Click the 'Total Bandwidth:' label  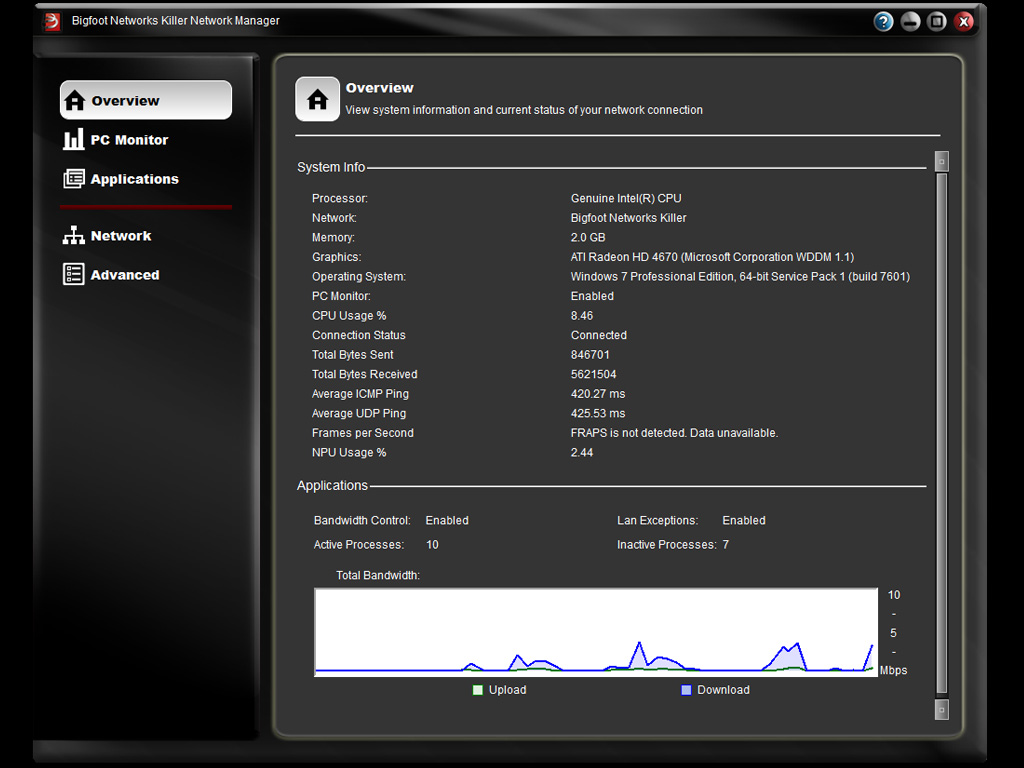(x=377, y=575)
